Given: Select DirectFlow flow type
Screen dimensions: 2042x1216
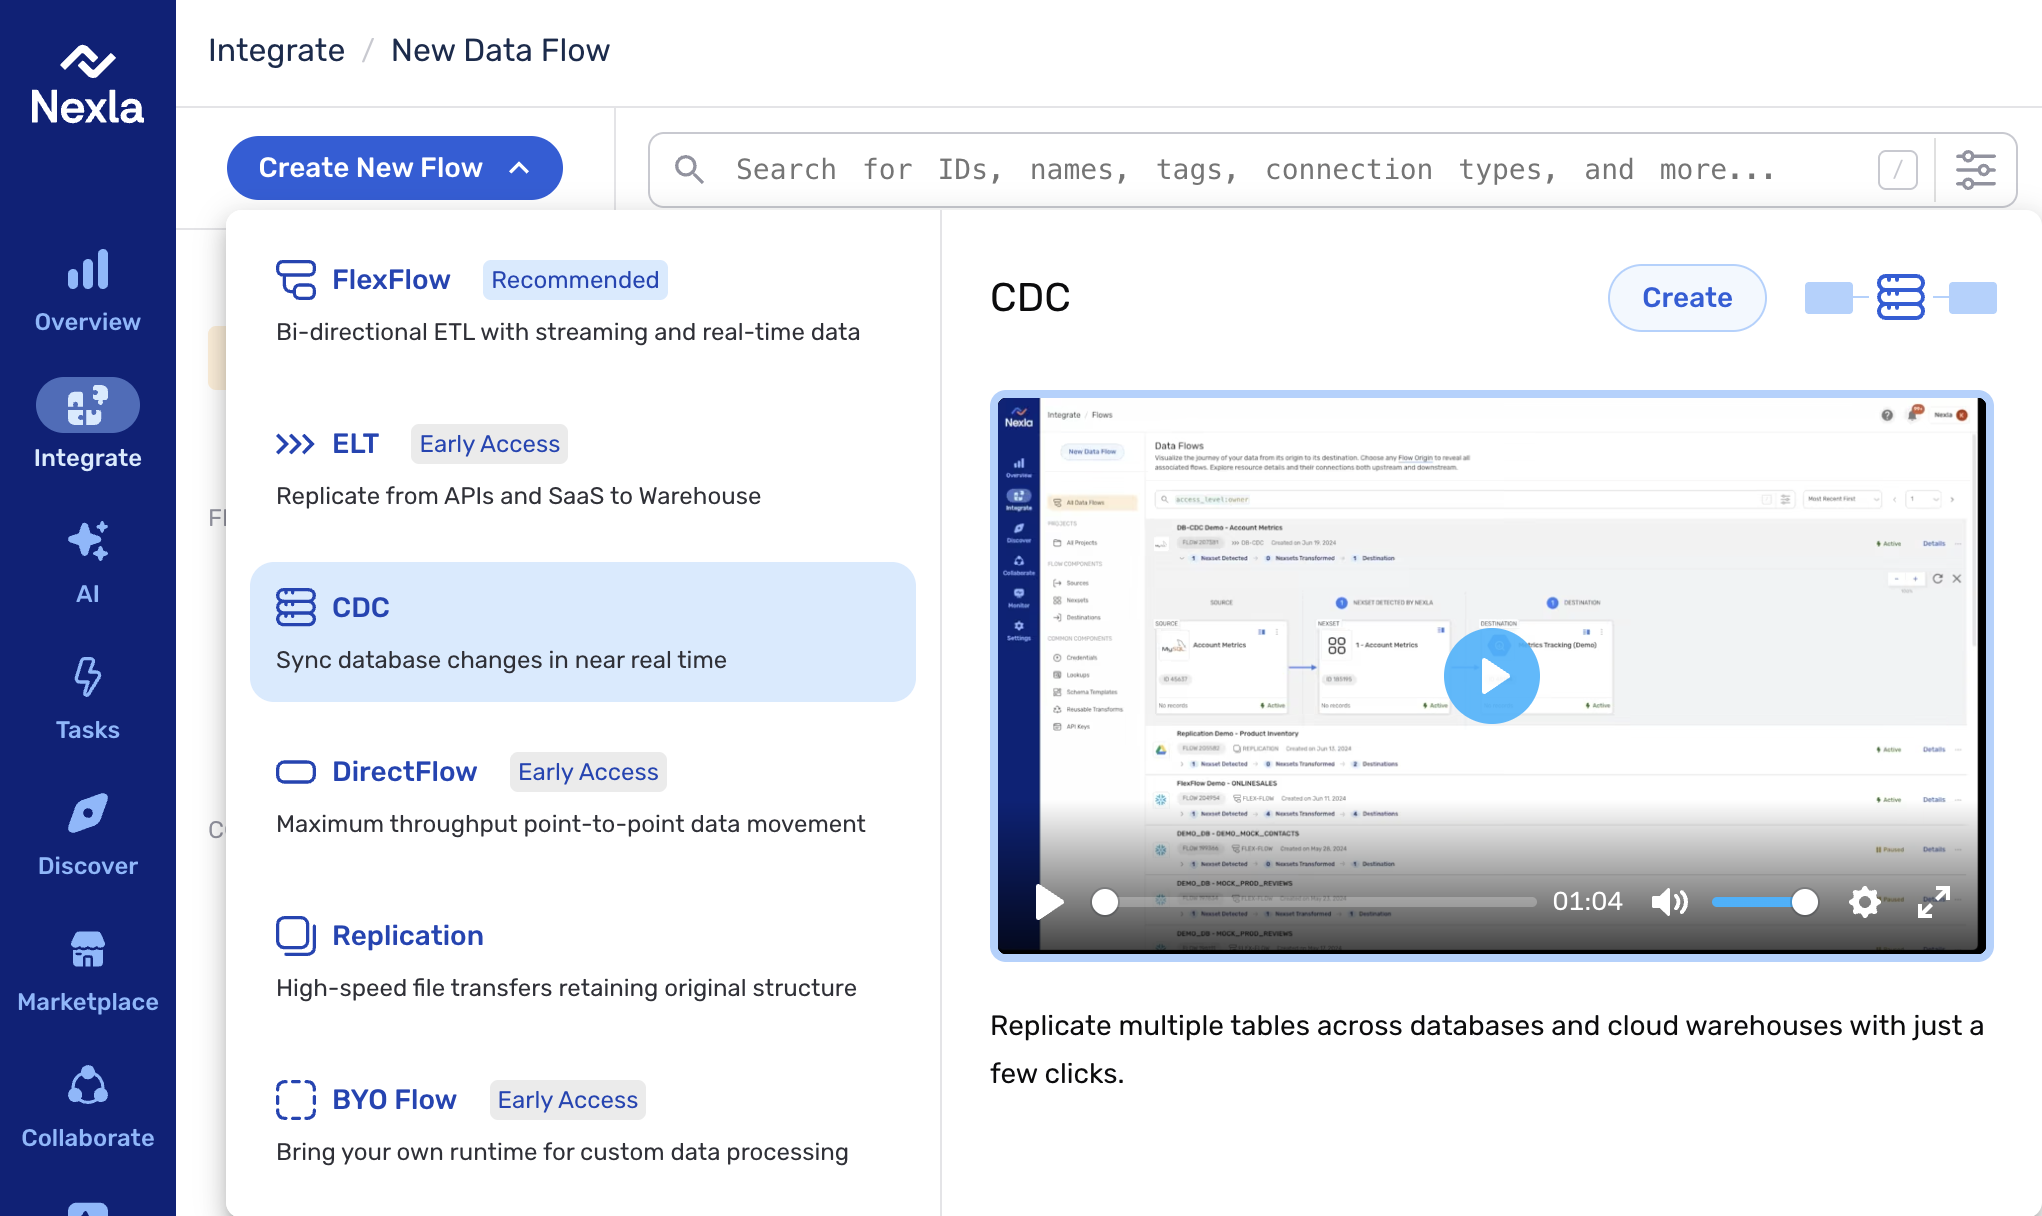Looking at the screenshot, I should pyautogui.click(x=583, y=796).
